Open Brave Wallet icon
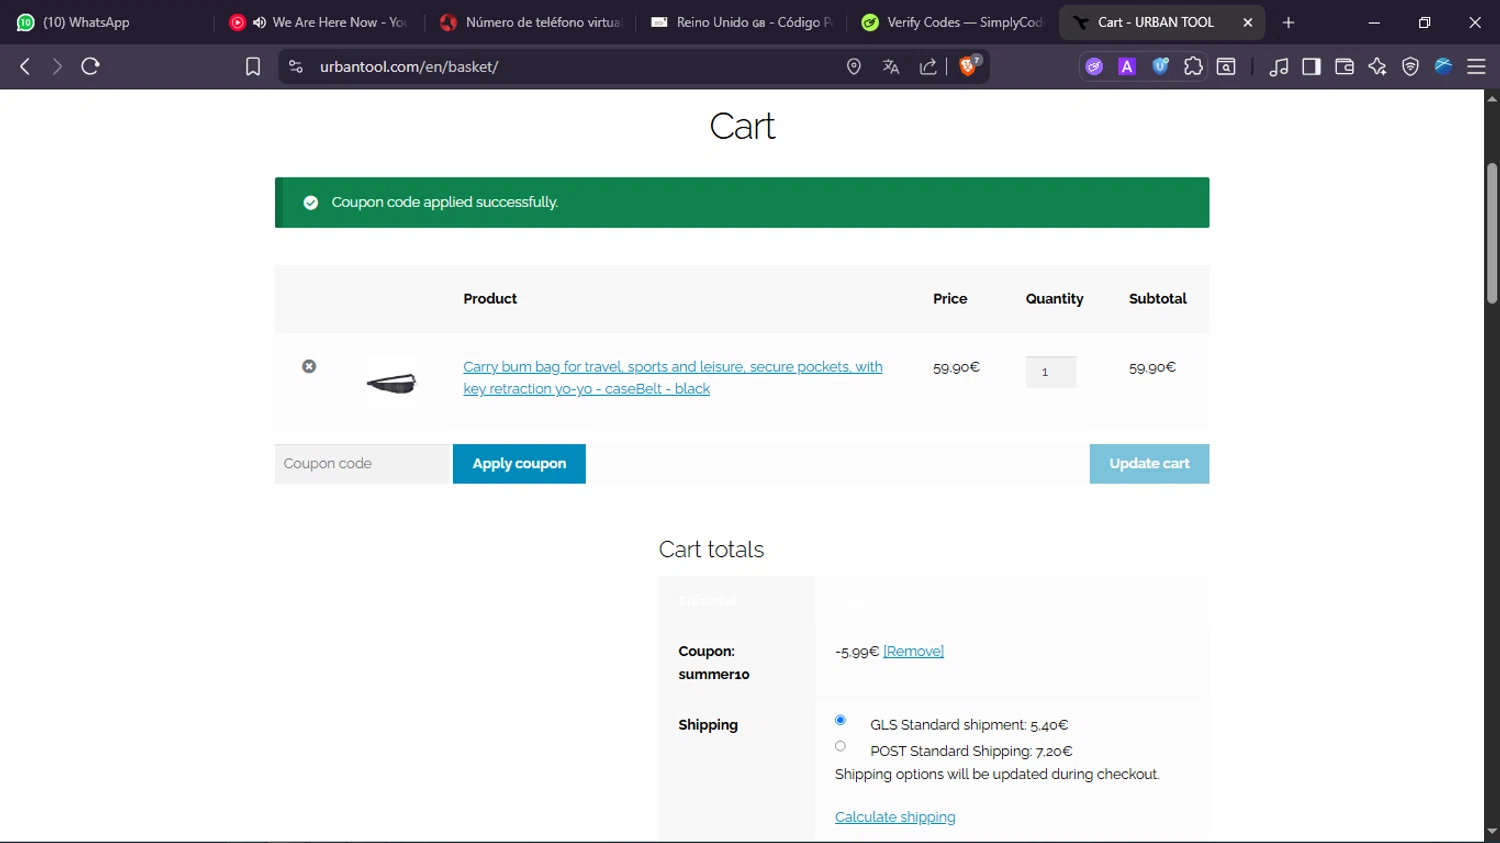 1344,67
